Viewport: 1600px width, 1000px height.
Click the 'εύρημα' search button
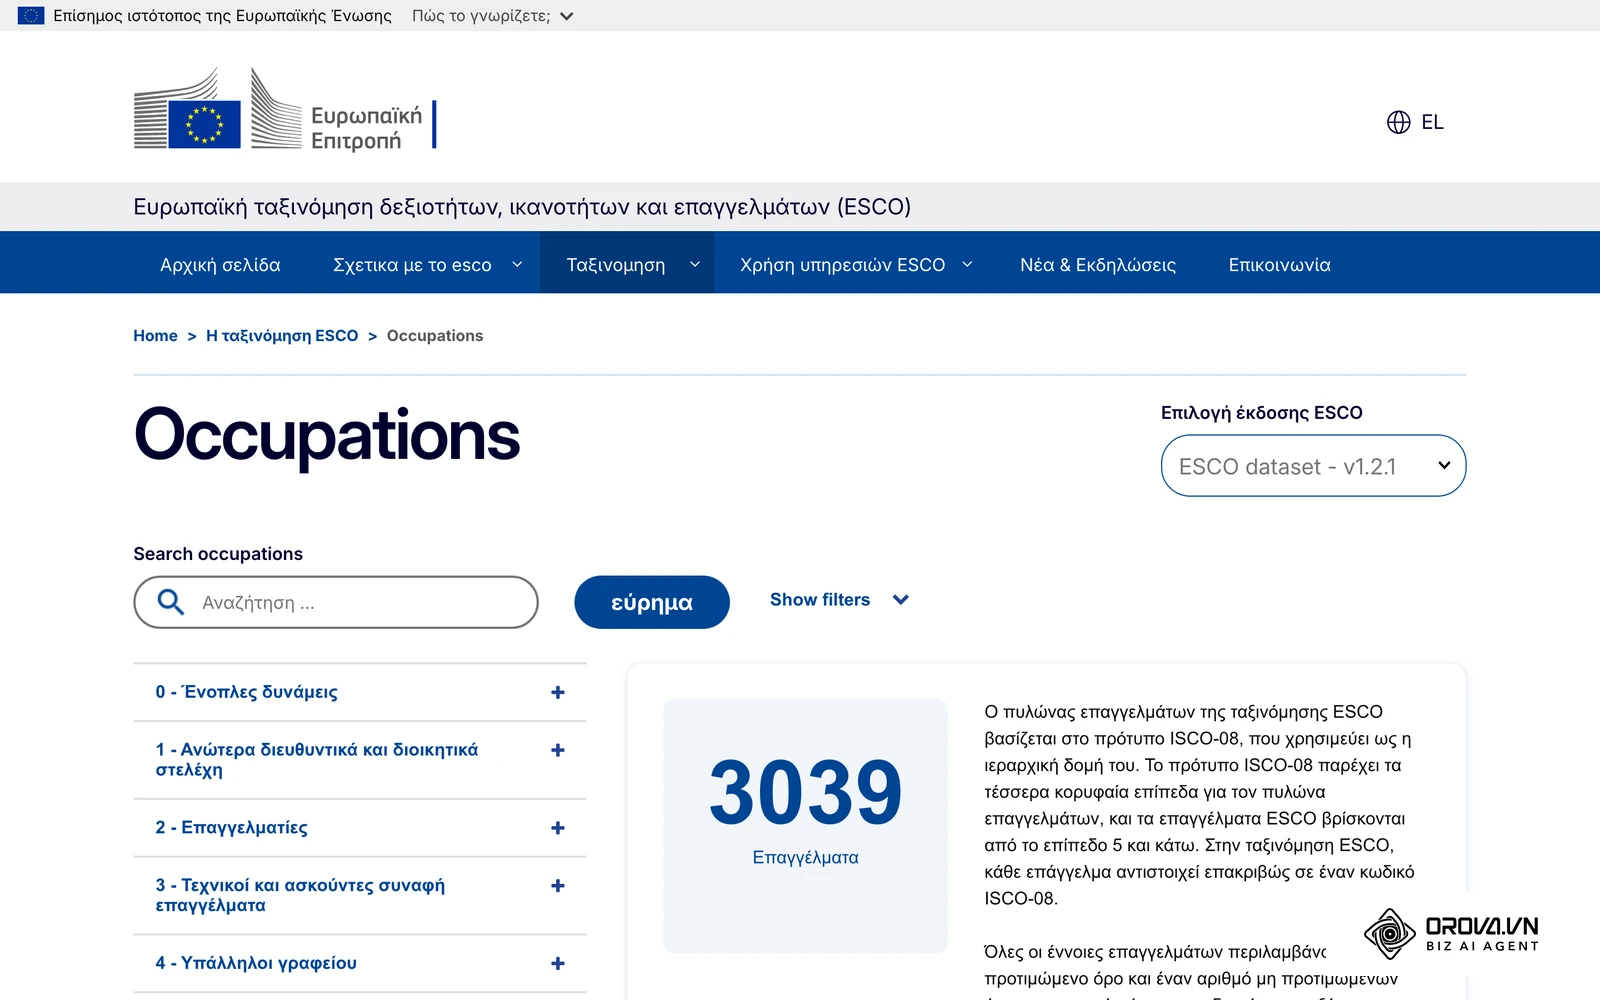[x=652, y=602]
